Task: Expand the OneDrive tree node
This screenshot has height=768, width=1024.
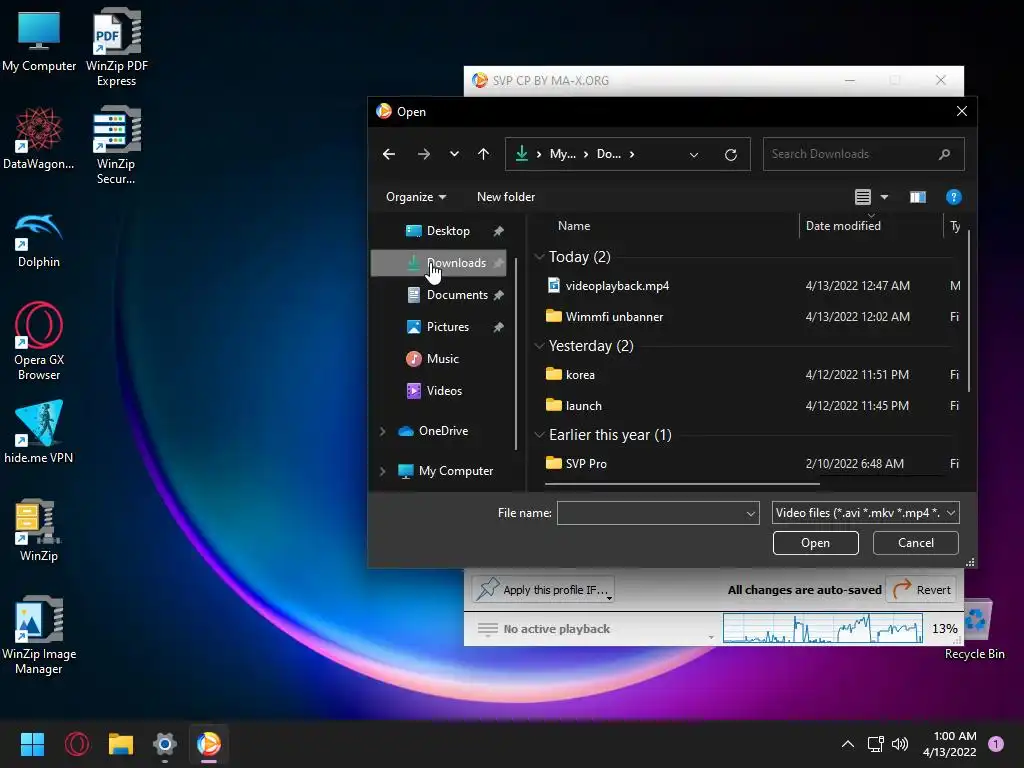Action: pyautogui.click(x=383, y=431)
